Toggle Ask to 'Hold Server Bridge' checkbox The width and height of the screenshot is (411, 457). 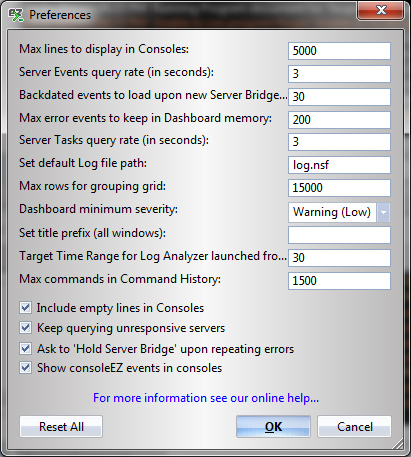(26, 349)
